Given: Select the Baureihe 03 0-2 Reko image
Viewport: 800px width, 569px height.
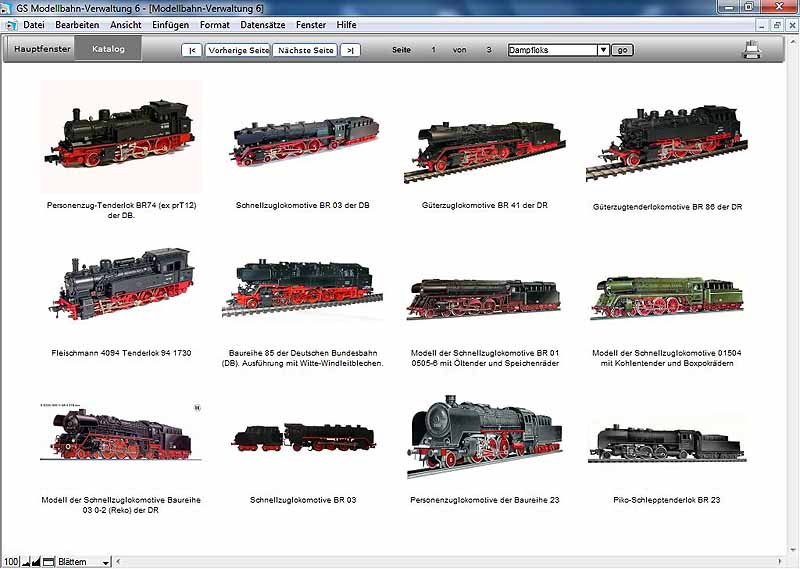Looking at the screenshot, I should click(x=121, y=432).
